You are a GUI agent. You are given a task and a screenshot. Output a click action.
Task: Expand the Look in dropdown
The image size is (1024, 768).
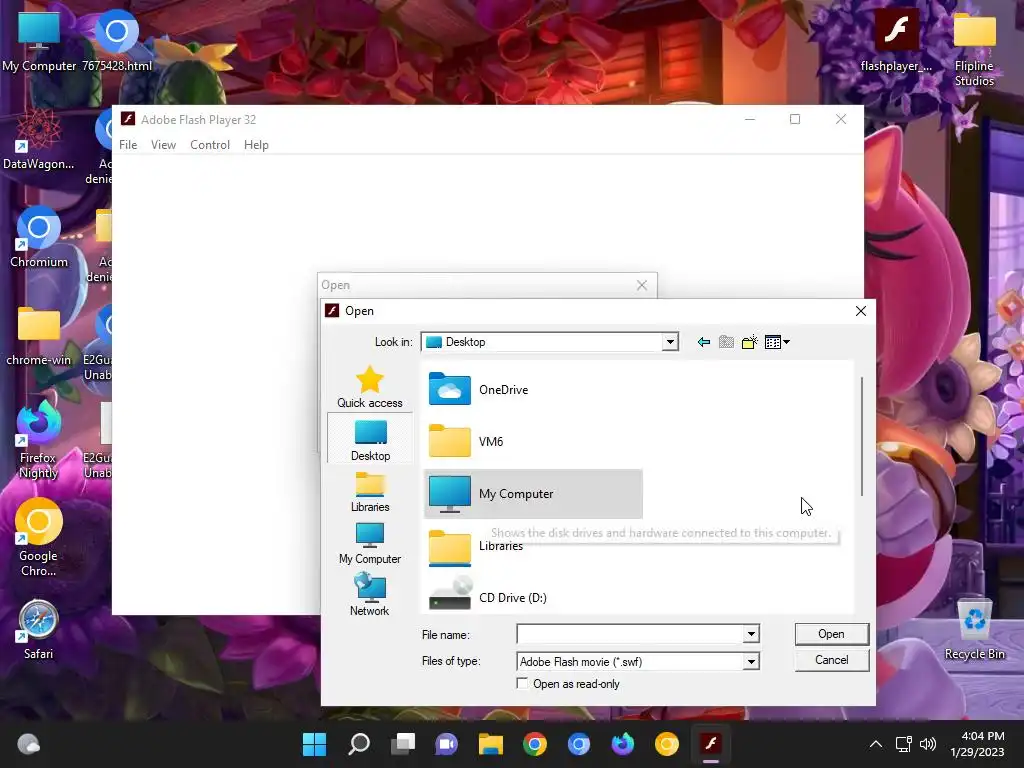click(x=669, y=342)
